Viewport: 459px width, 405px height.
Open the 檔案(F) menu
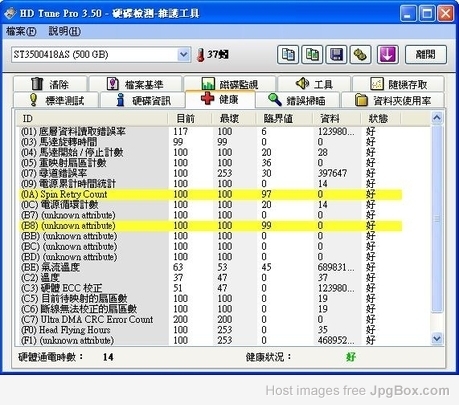21,32
